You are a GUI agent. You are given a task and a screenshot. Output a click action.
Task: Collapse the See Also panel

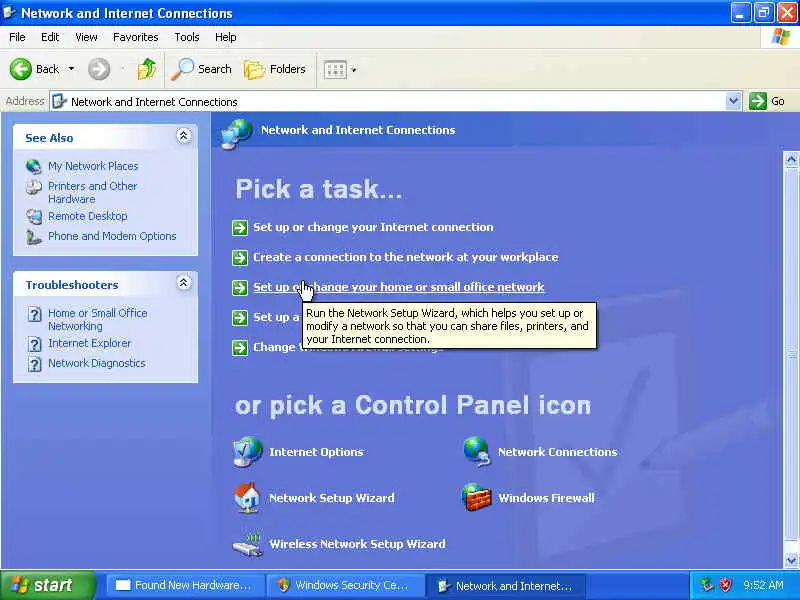(x=184, y=136)
